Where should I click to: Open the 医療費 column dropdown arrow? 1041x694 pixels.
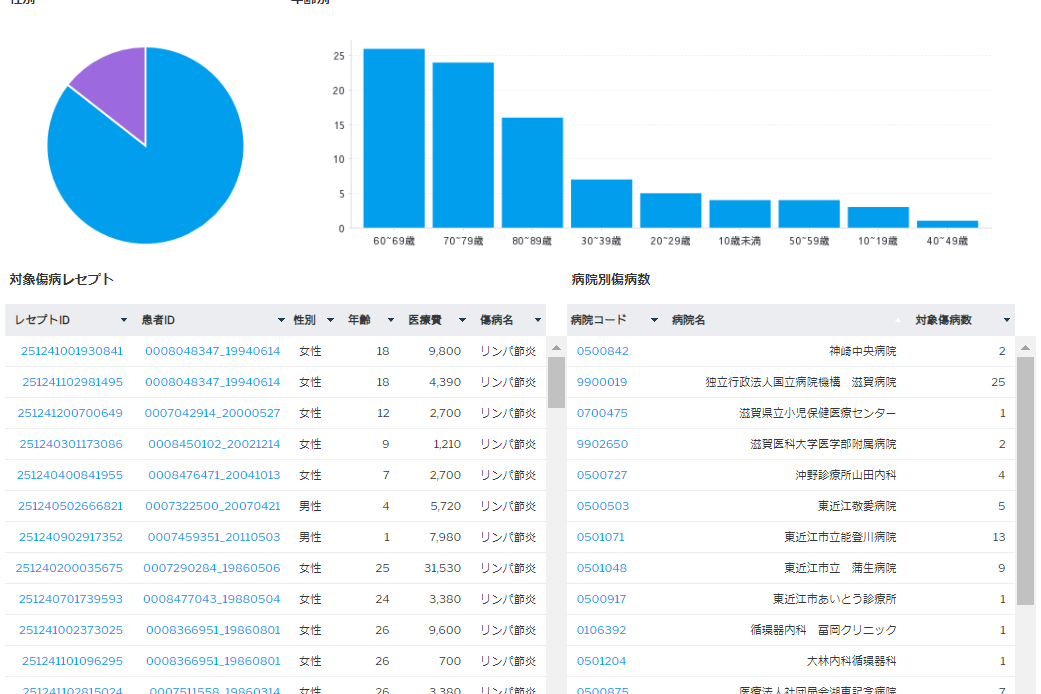(x=462, y=320)
